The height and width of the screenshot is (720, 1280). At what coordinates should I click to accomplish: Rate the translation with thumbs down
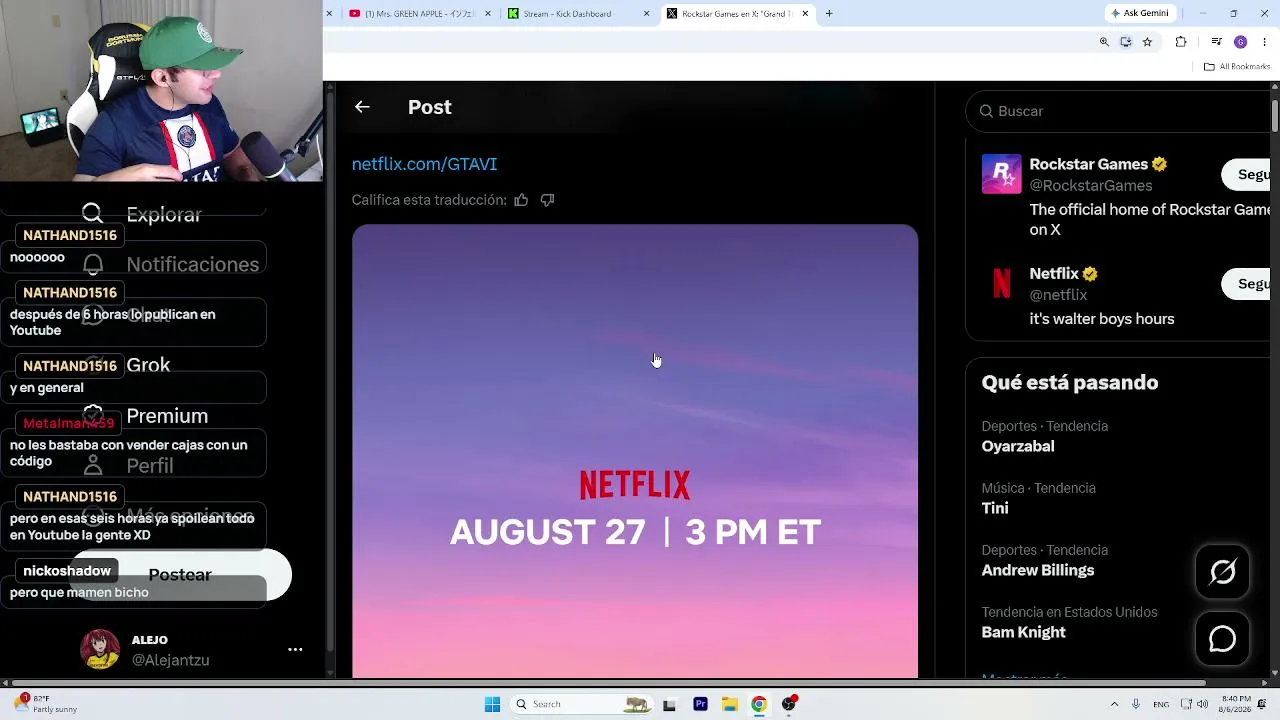coord(547,200)
